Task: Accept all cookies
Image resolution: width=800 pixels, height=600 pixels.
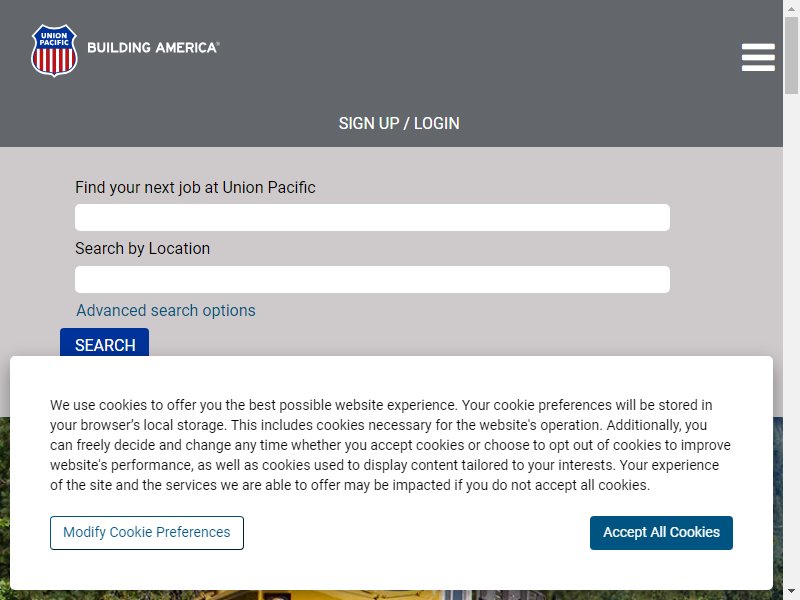Action: click(661, 533)
